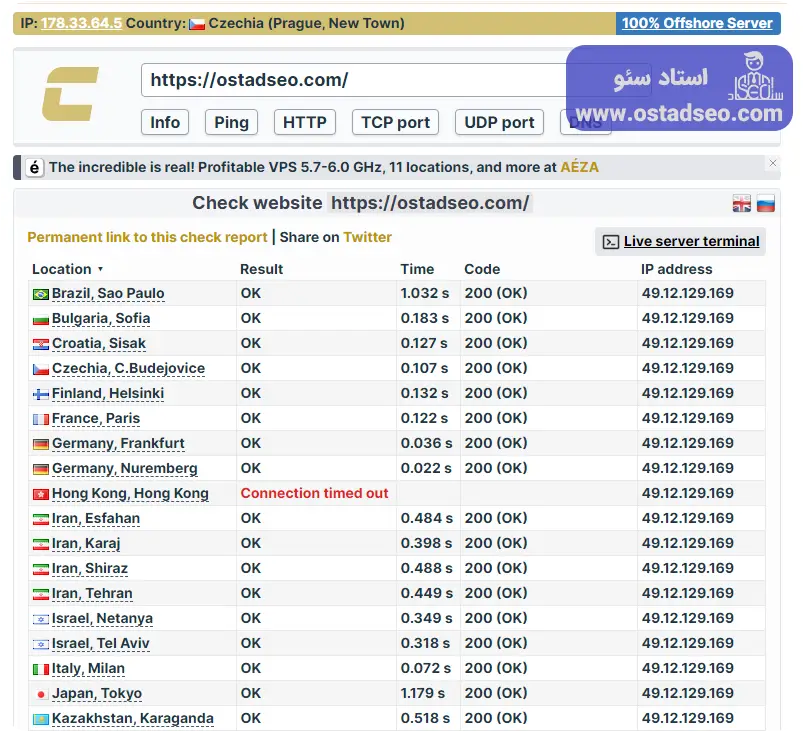Click the website URL in Check website heading
Screen dimensions: 807x735
[430, 203]
